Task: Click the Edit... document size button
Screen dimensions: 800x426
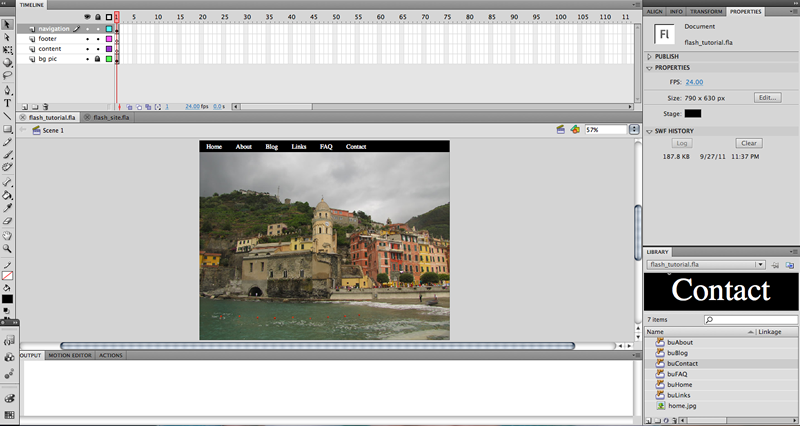Action: tap(767, 97)
